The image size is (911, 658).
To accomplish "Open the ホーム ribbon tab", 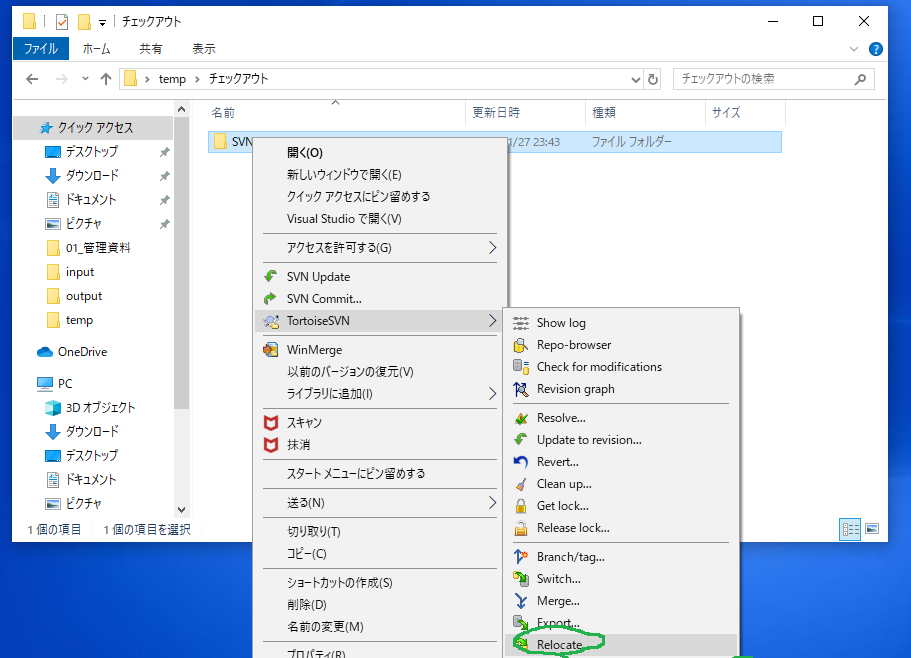I will pos(96,49).
